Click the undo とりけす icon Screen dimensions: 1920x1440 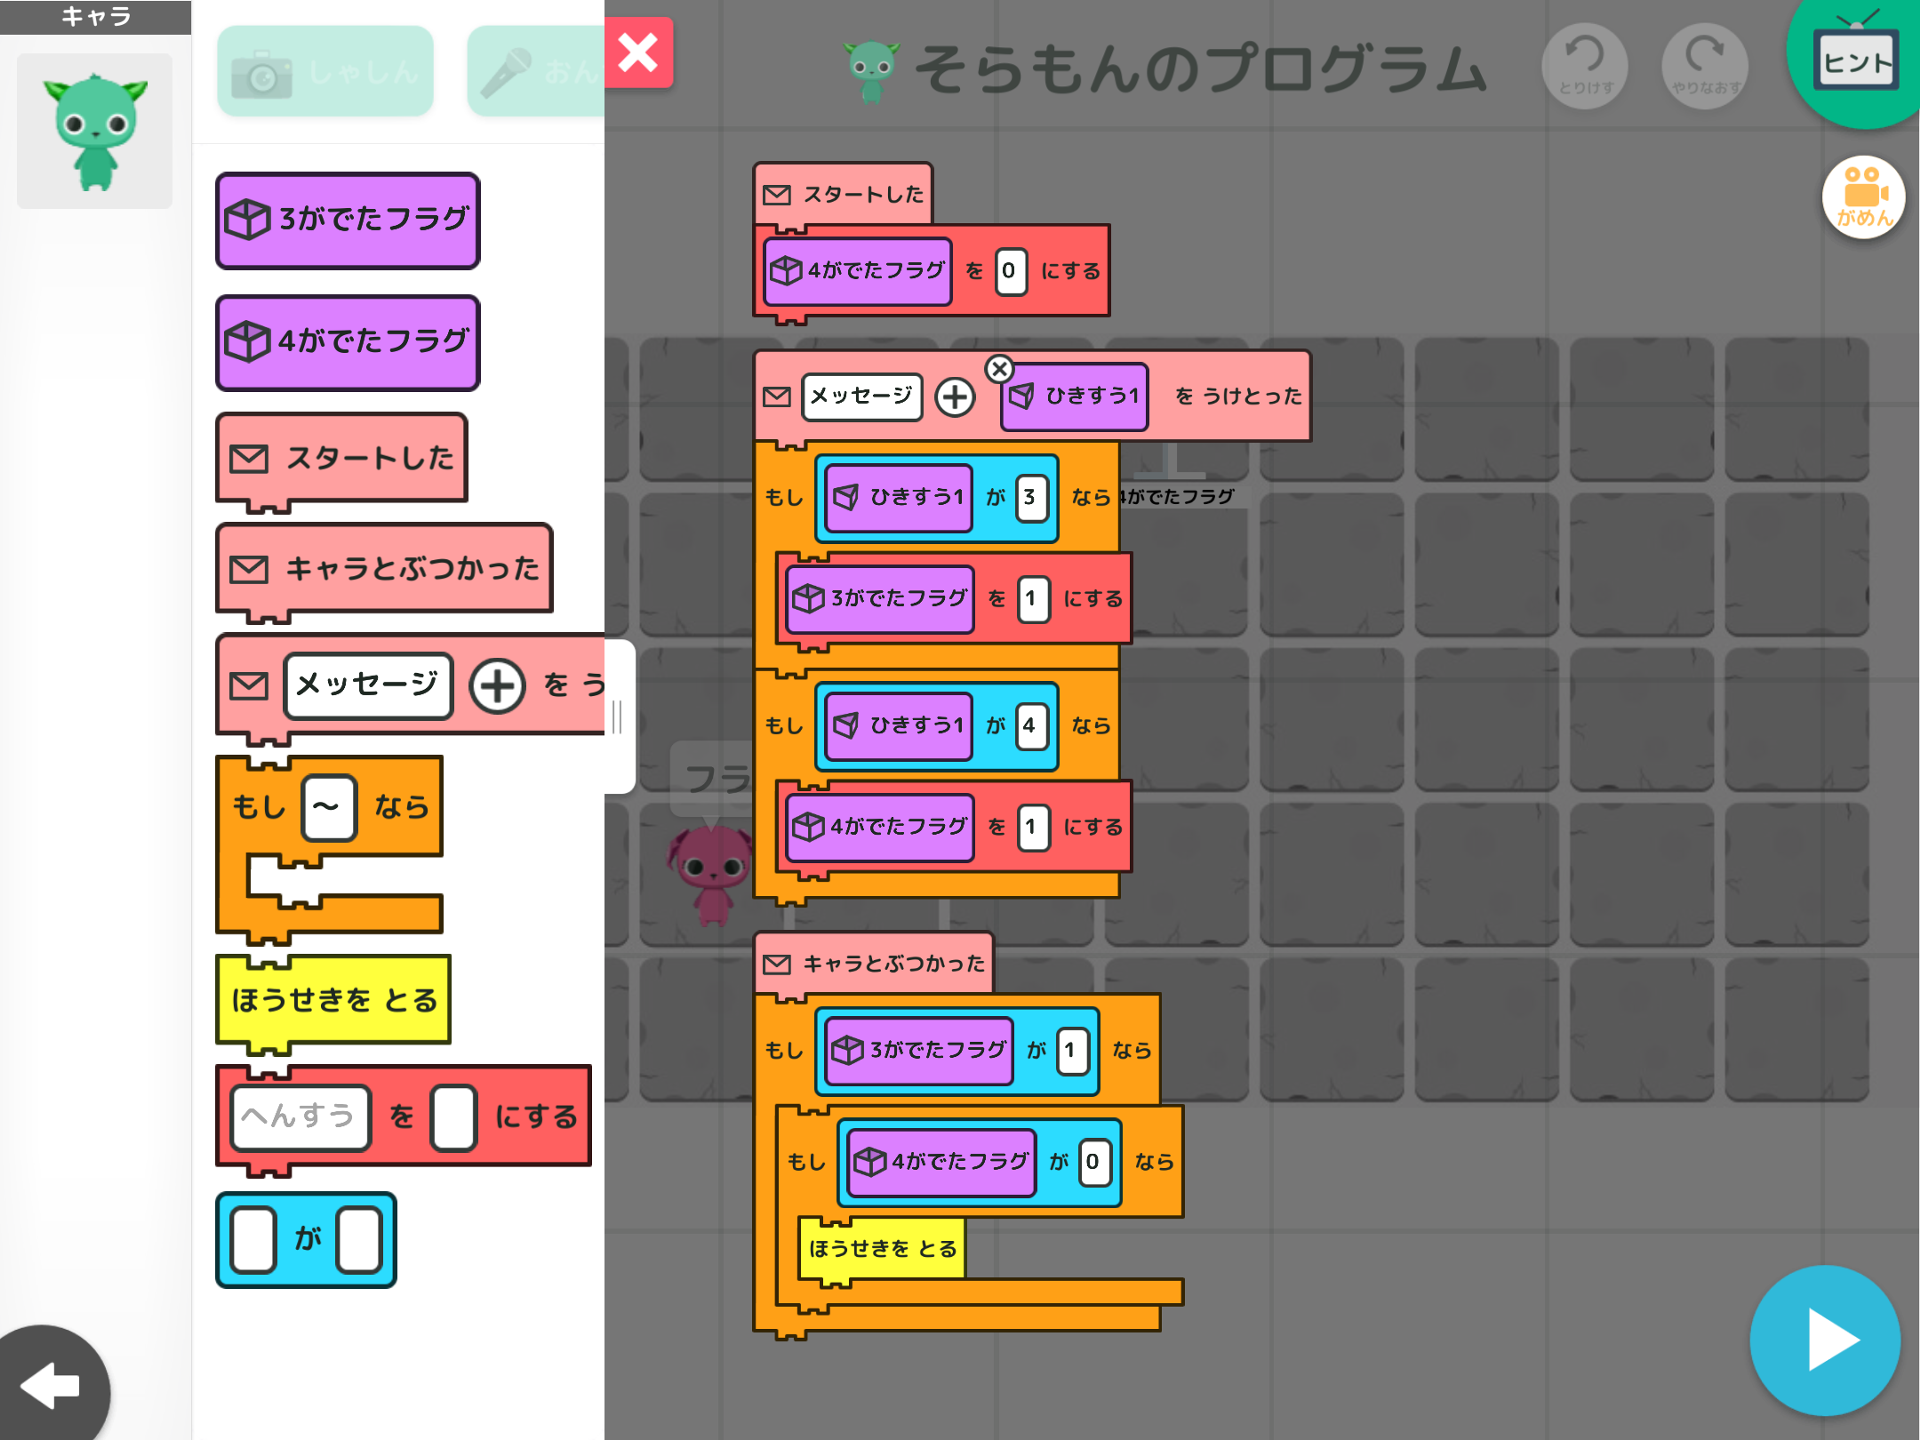point(1585,66)
